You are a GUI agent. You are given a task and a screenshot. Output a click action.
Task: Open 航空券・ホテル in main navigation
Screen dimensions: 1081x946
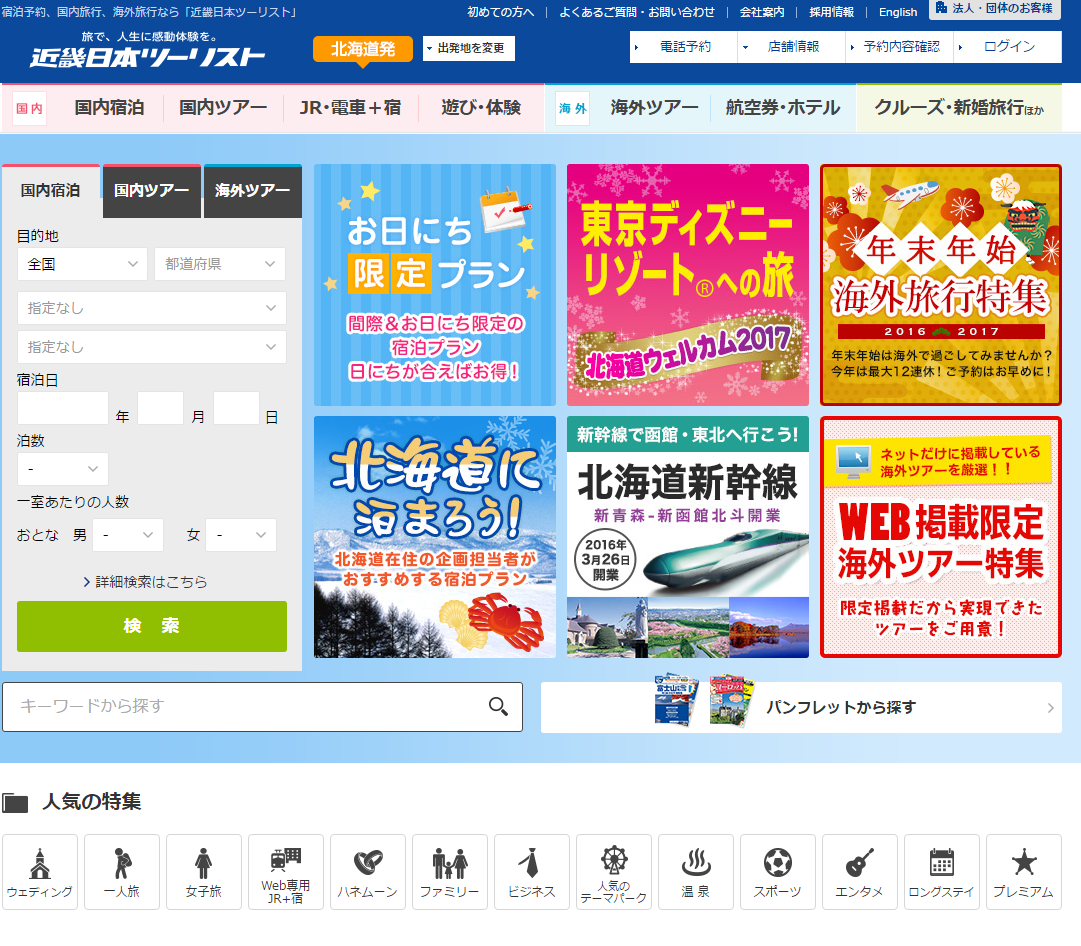782,108
